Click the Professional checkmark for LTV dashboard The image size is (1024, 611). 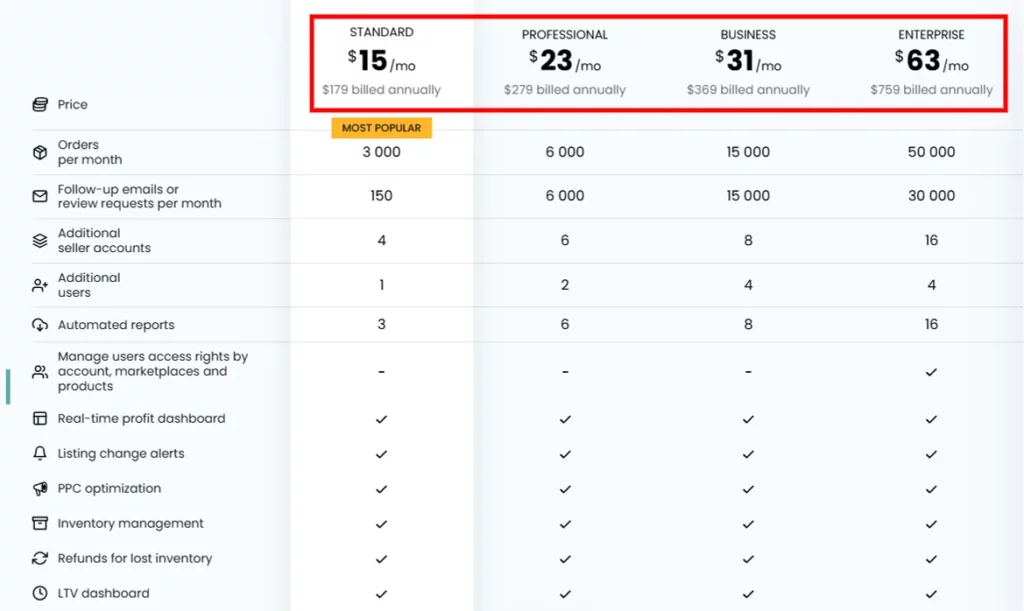(565, 594)
